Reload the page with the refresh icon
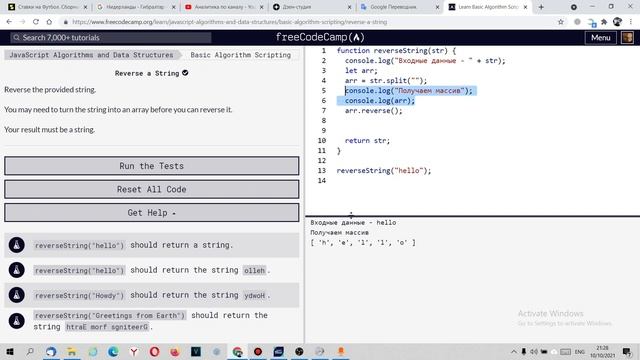 point(36,22)
